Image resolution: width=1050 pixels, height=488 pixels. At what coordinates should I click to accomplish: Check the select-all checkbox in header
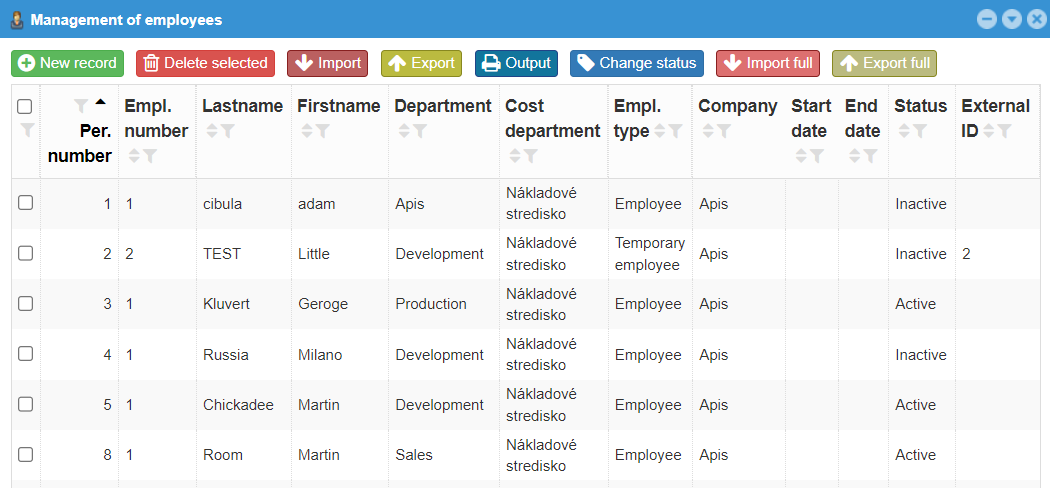(26, 106)
